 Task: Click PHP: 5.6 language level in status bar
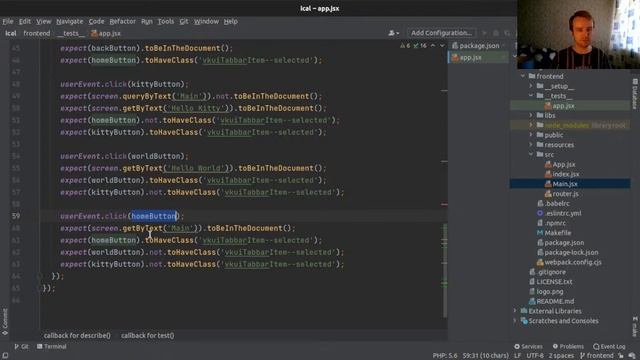point(445,356)
